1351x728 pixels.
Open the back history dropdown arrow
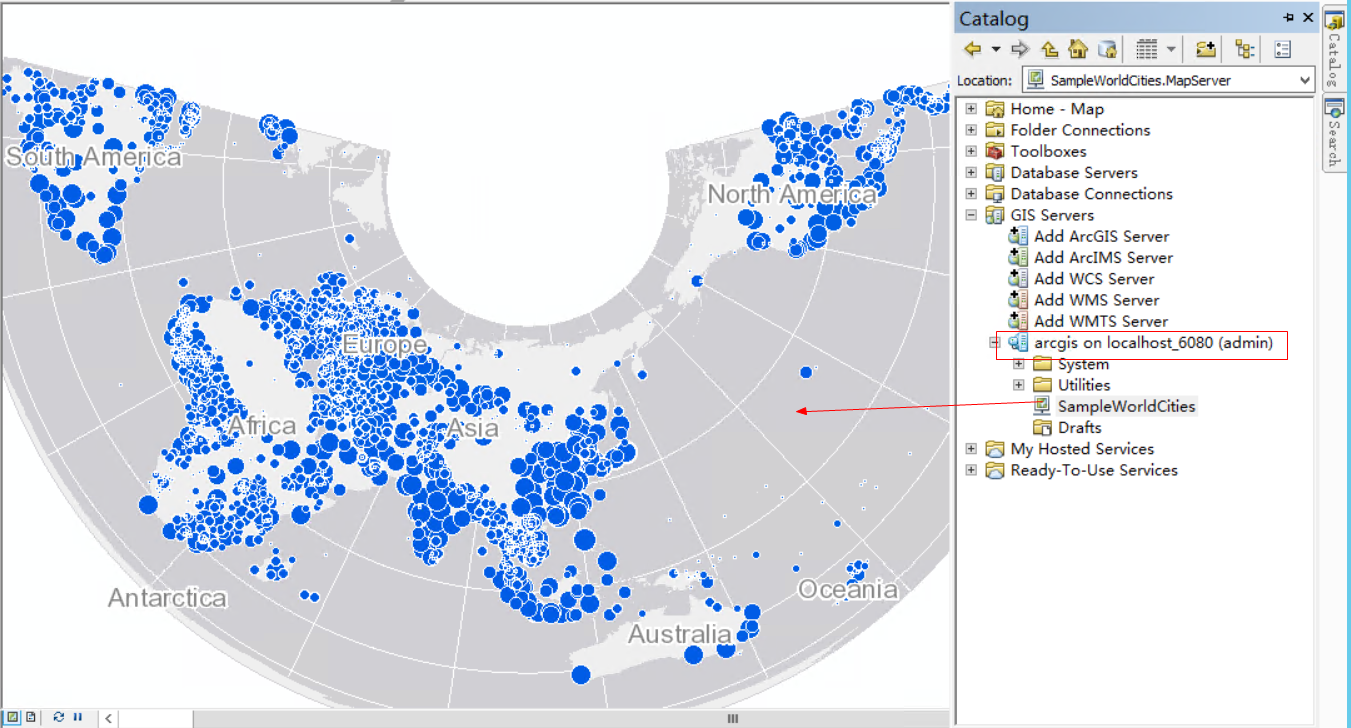click(995, 49)
